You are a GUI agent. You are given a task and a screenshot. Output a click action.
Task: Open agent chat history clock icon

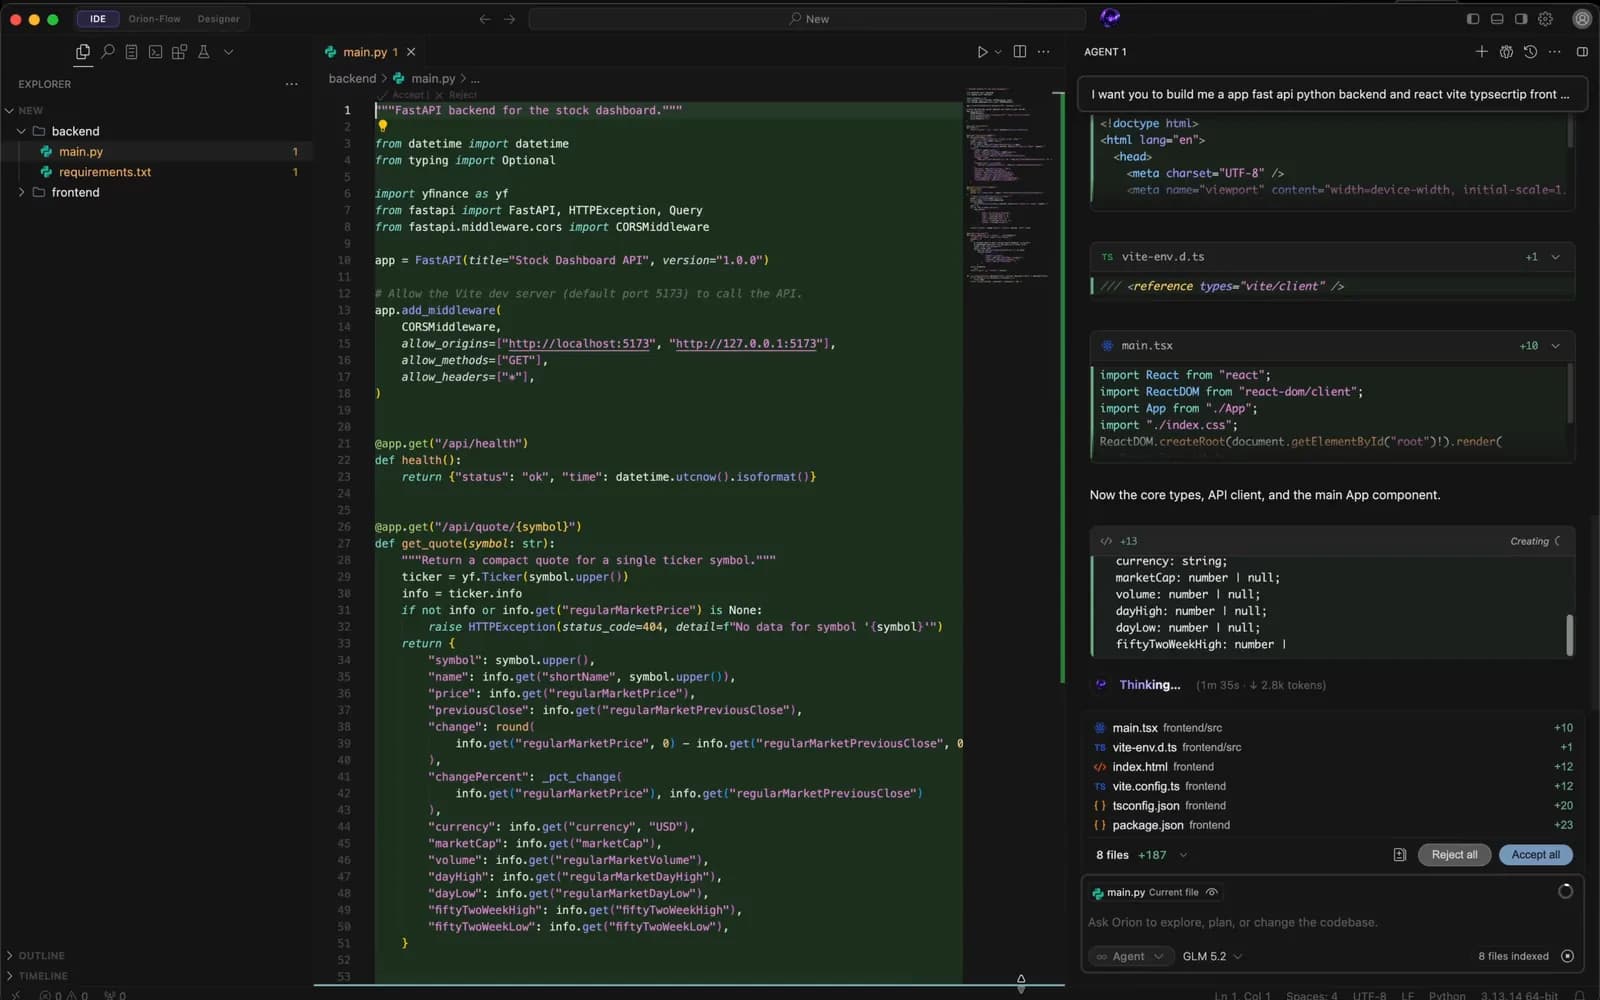(x=1530, y=52)
